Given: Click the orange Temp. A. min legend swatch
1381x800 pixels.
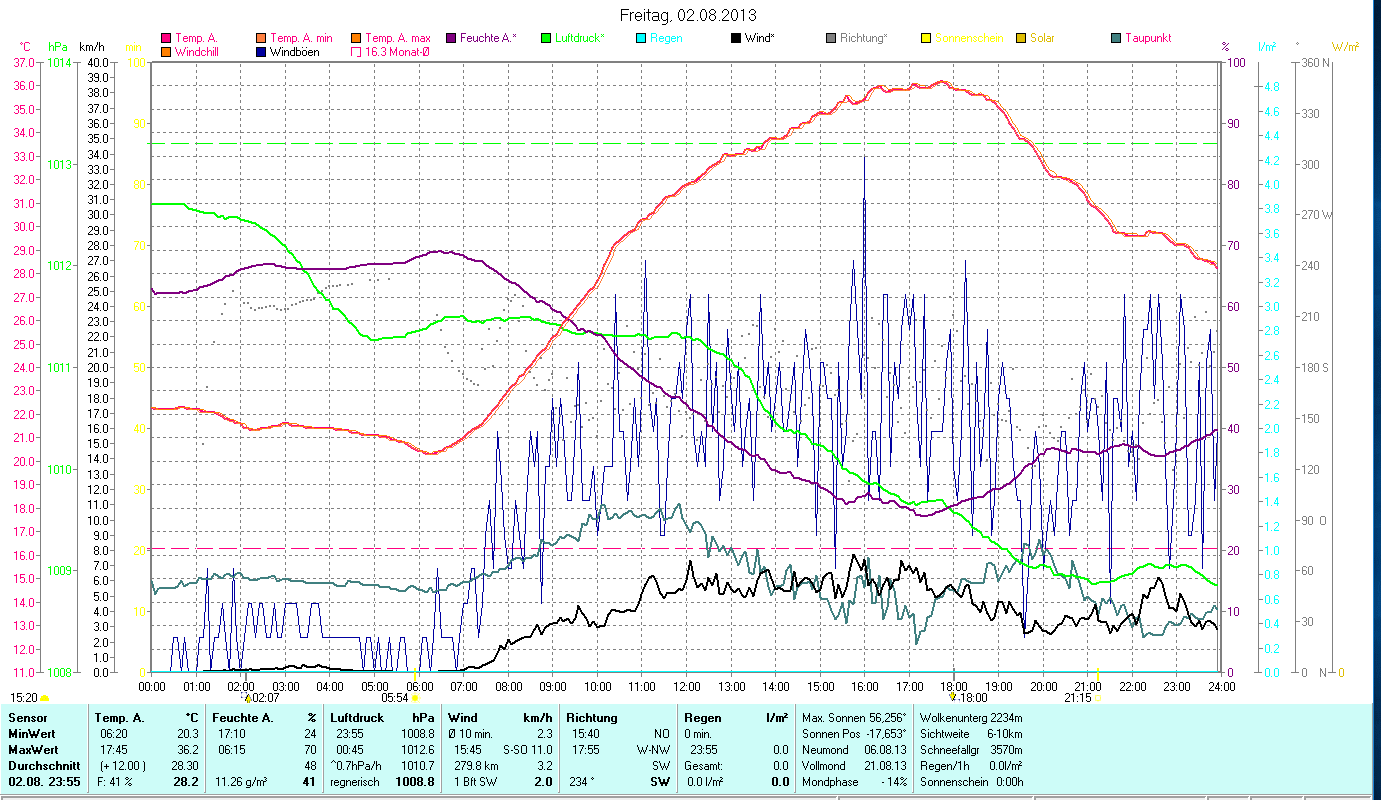Looking at the screenshot, I should tap(262, 38).
